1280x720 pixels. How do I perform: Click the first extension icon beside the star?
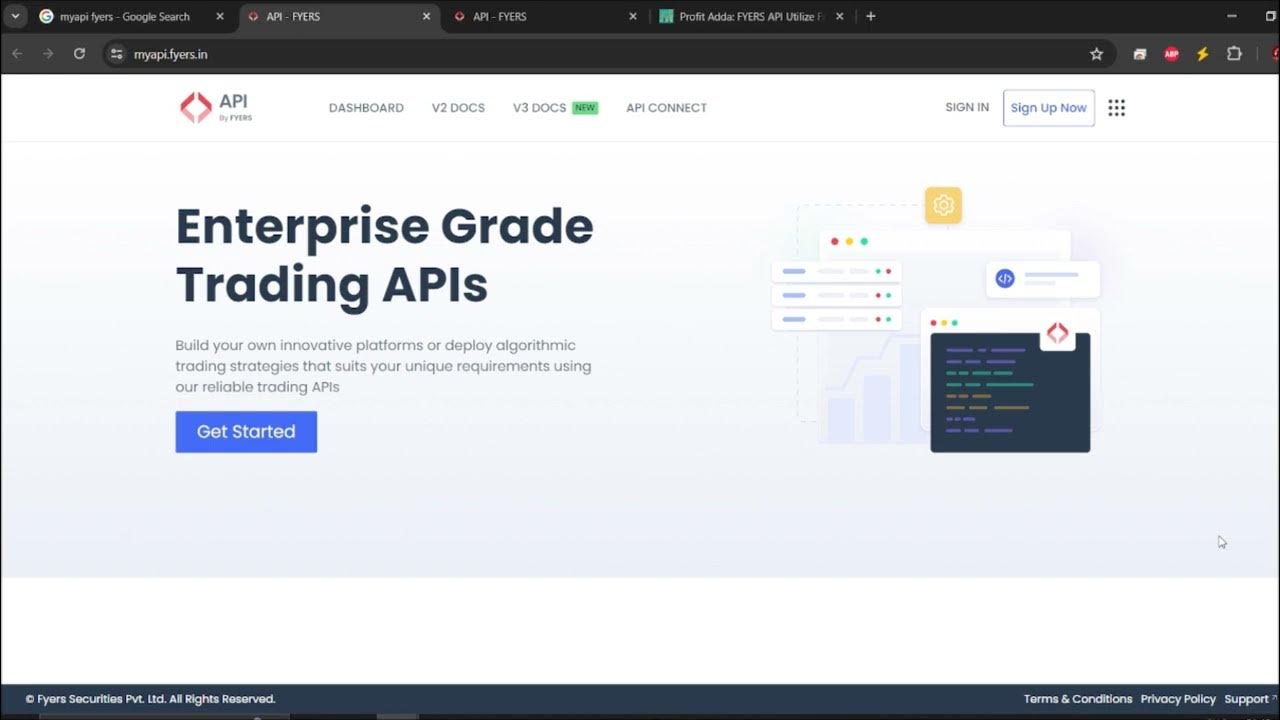click(1139, 54)
